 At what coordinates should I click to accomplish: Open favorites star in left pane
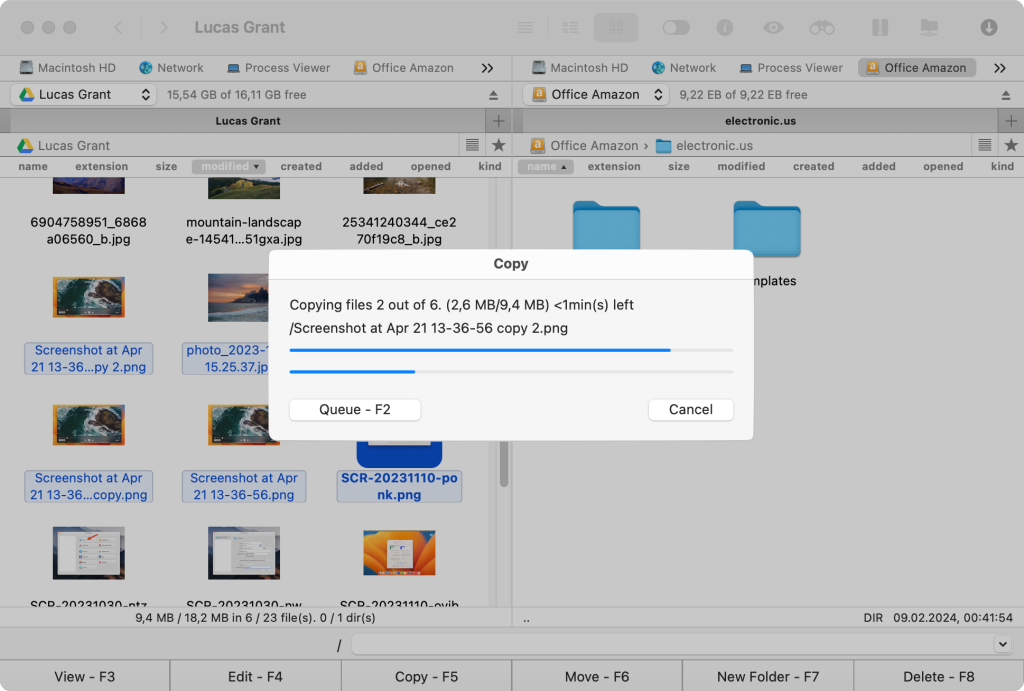point(499,145)
